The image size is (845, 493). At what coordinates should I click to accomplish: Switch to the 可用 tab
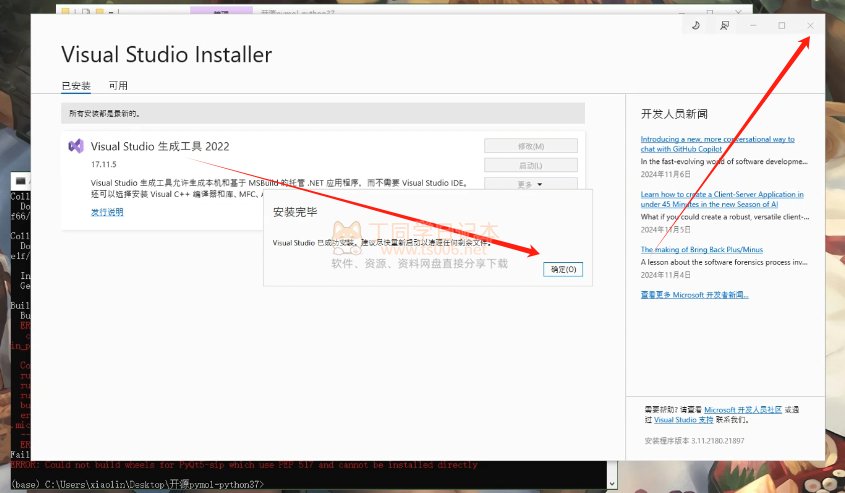(x=118, y=86)
